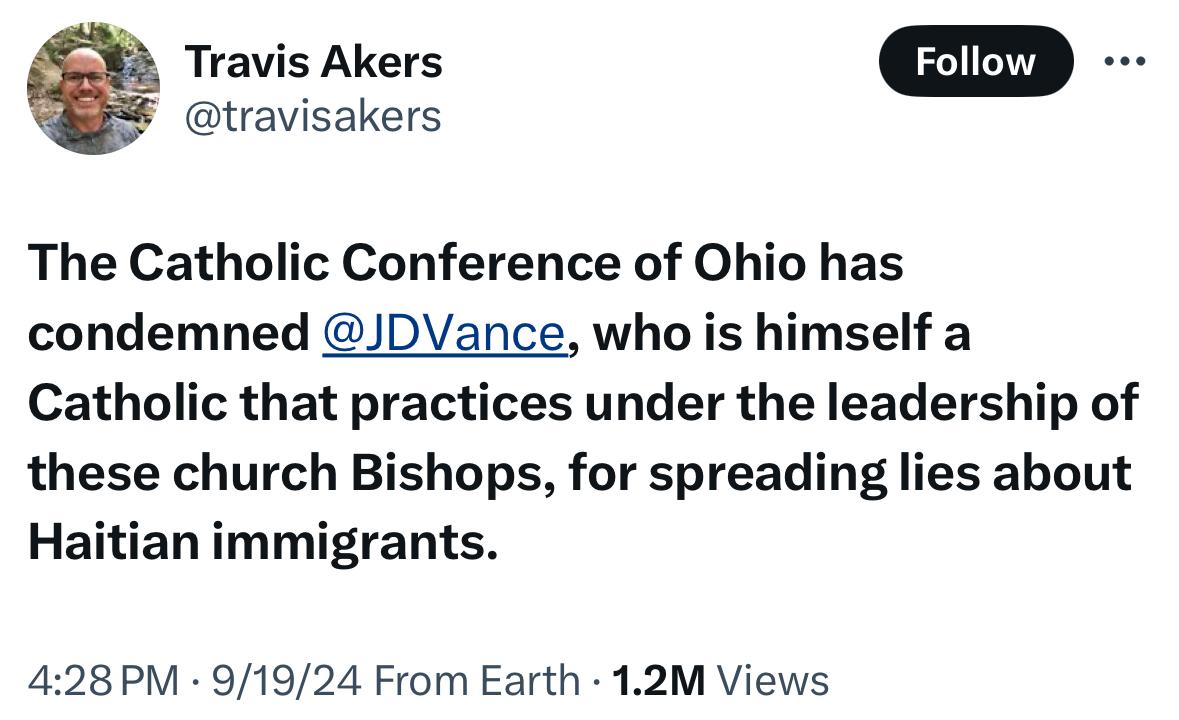This screenshot has width=1179, height=720.
Task: Click Travis Akers' profile picture
Action: pos(93,89)
